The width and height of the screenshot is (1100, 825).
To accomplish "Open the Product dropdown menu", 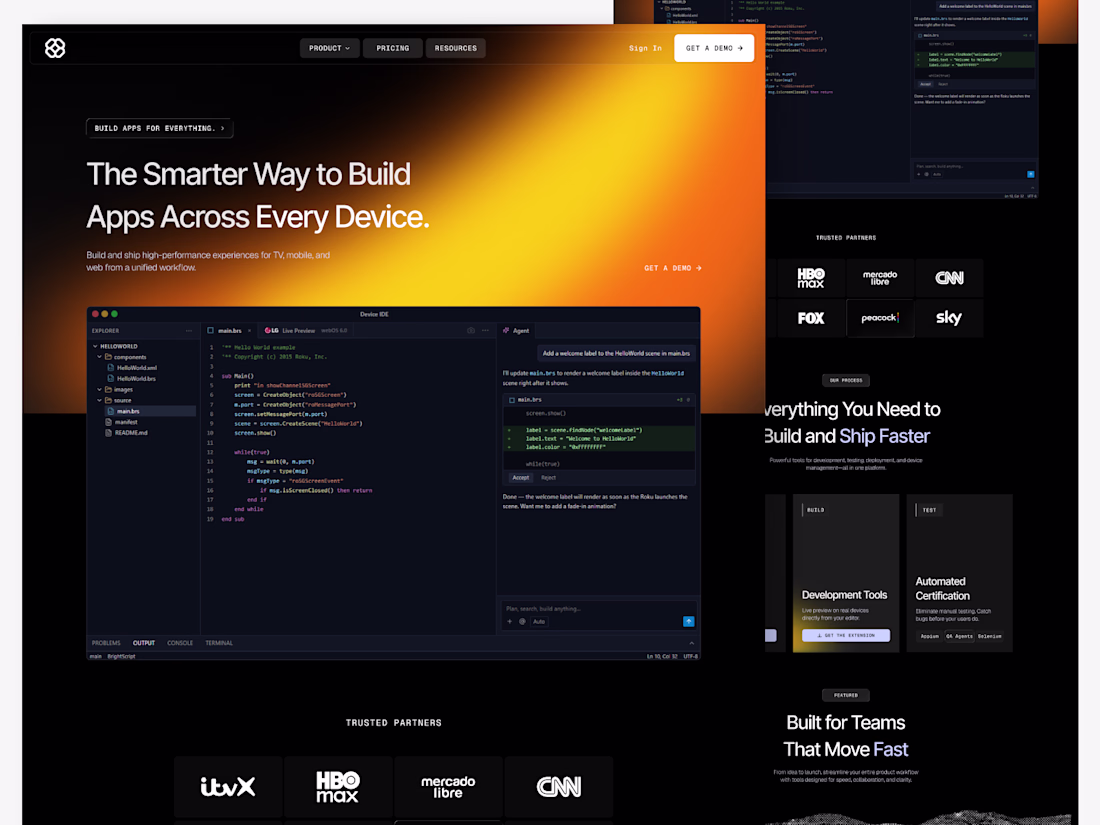I will pos(330,48).
